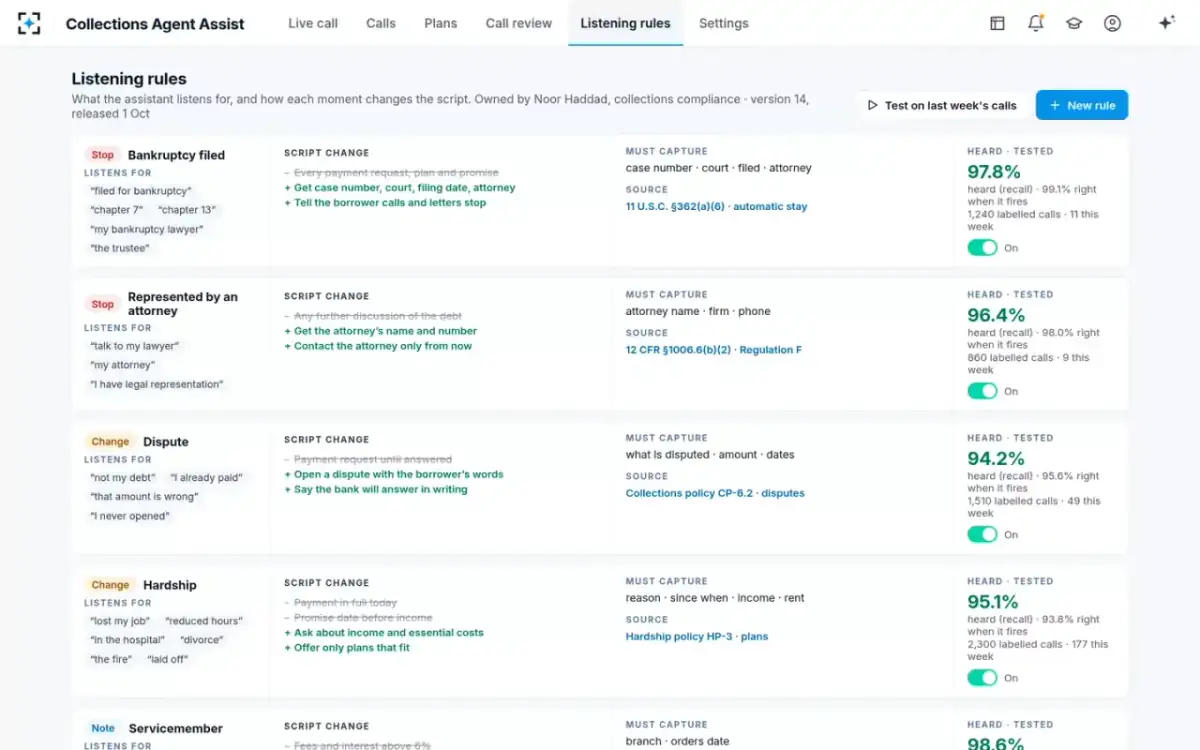Click the "not my debt" phrase
Screen dimensions: 1200x750
click(x=122, y=478)
